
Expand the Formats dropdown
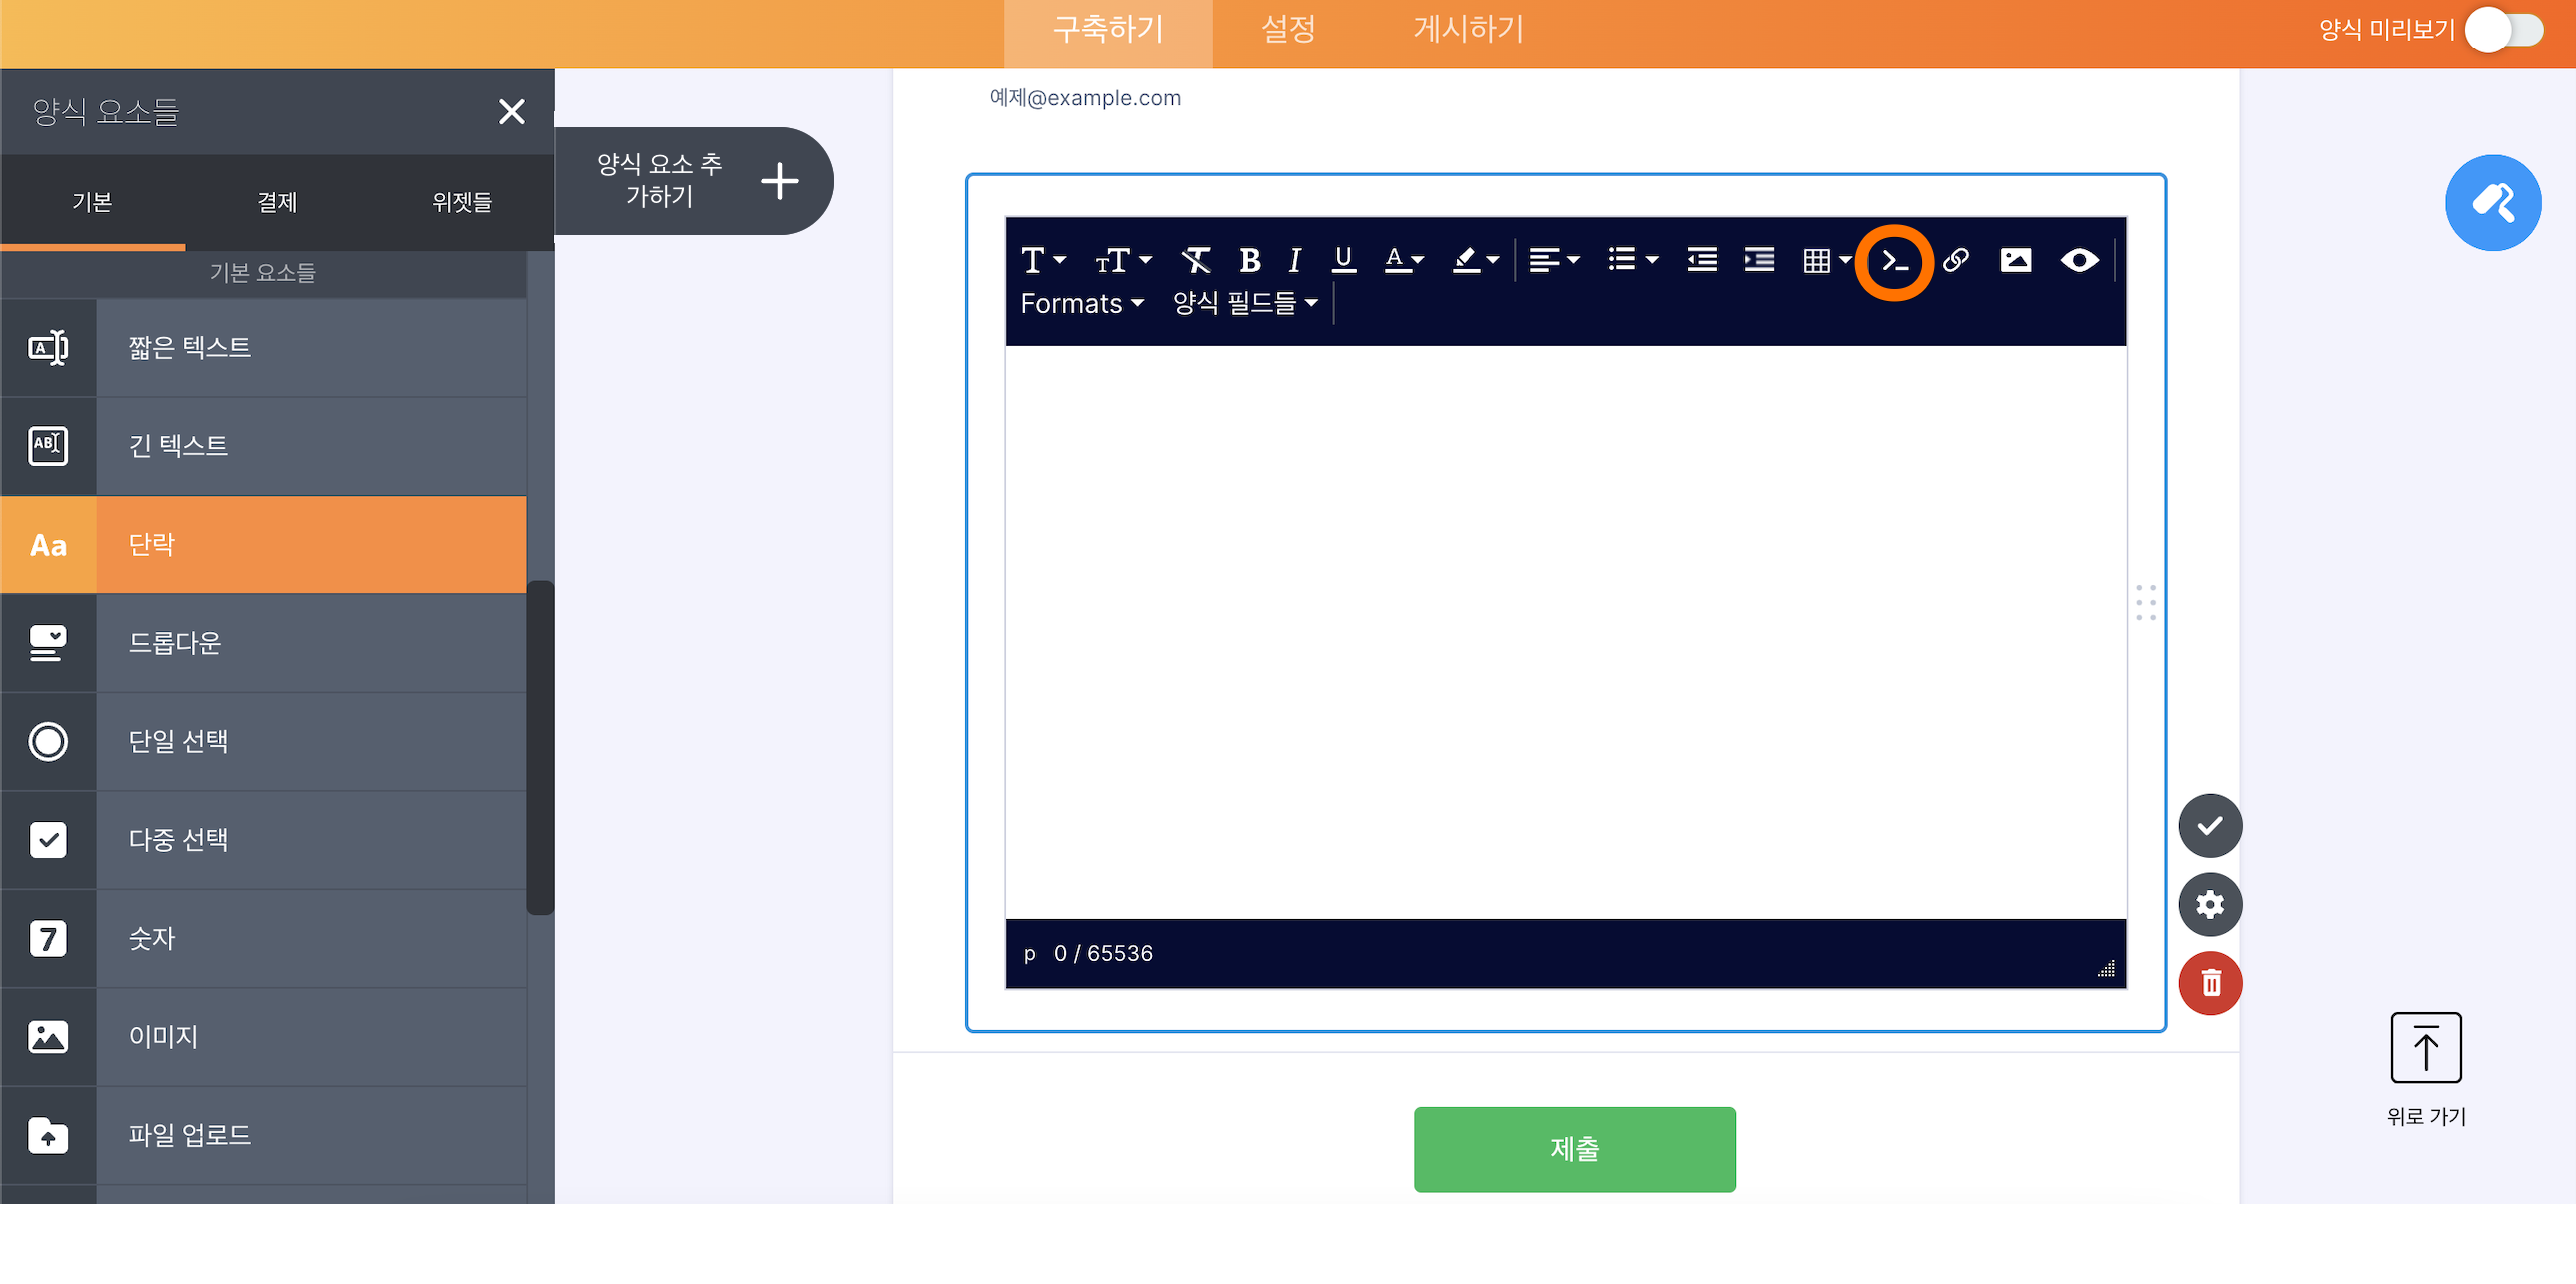1081,303
